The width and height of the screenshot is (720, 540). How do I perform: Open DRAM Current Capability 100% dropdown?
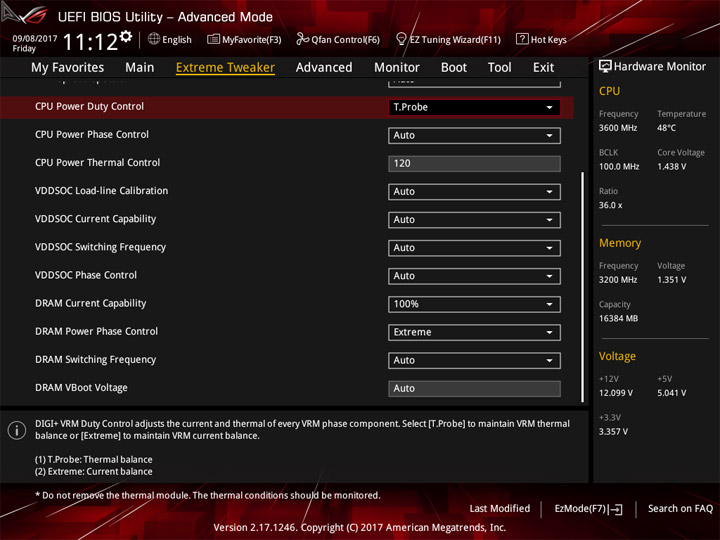[474, 304]
